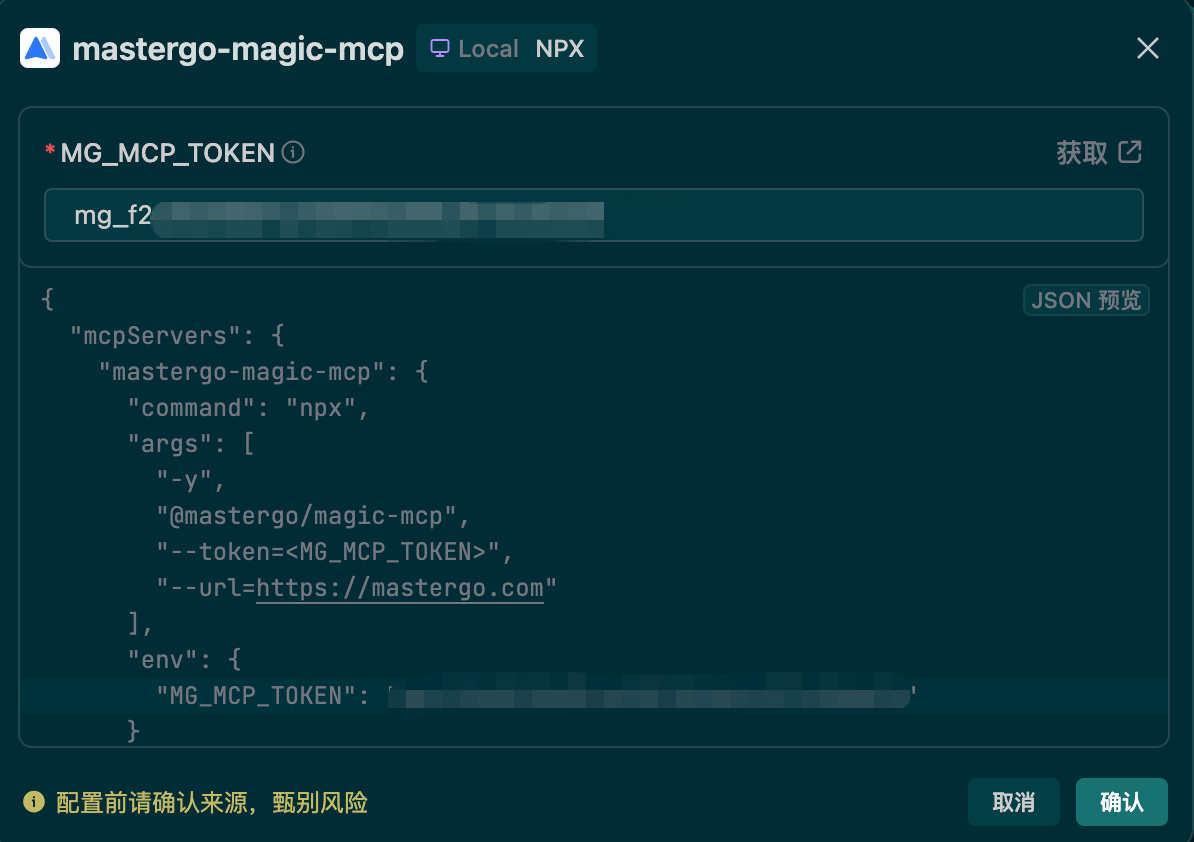The image size is (1194, 842).
Task: Close the mastergo-magic-mcp dialog
Action: 1148,48
